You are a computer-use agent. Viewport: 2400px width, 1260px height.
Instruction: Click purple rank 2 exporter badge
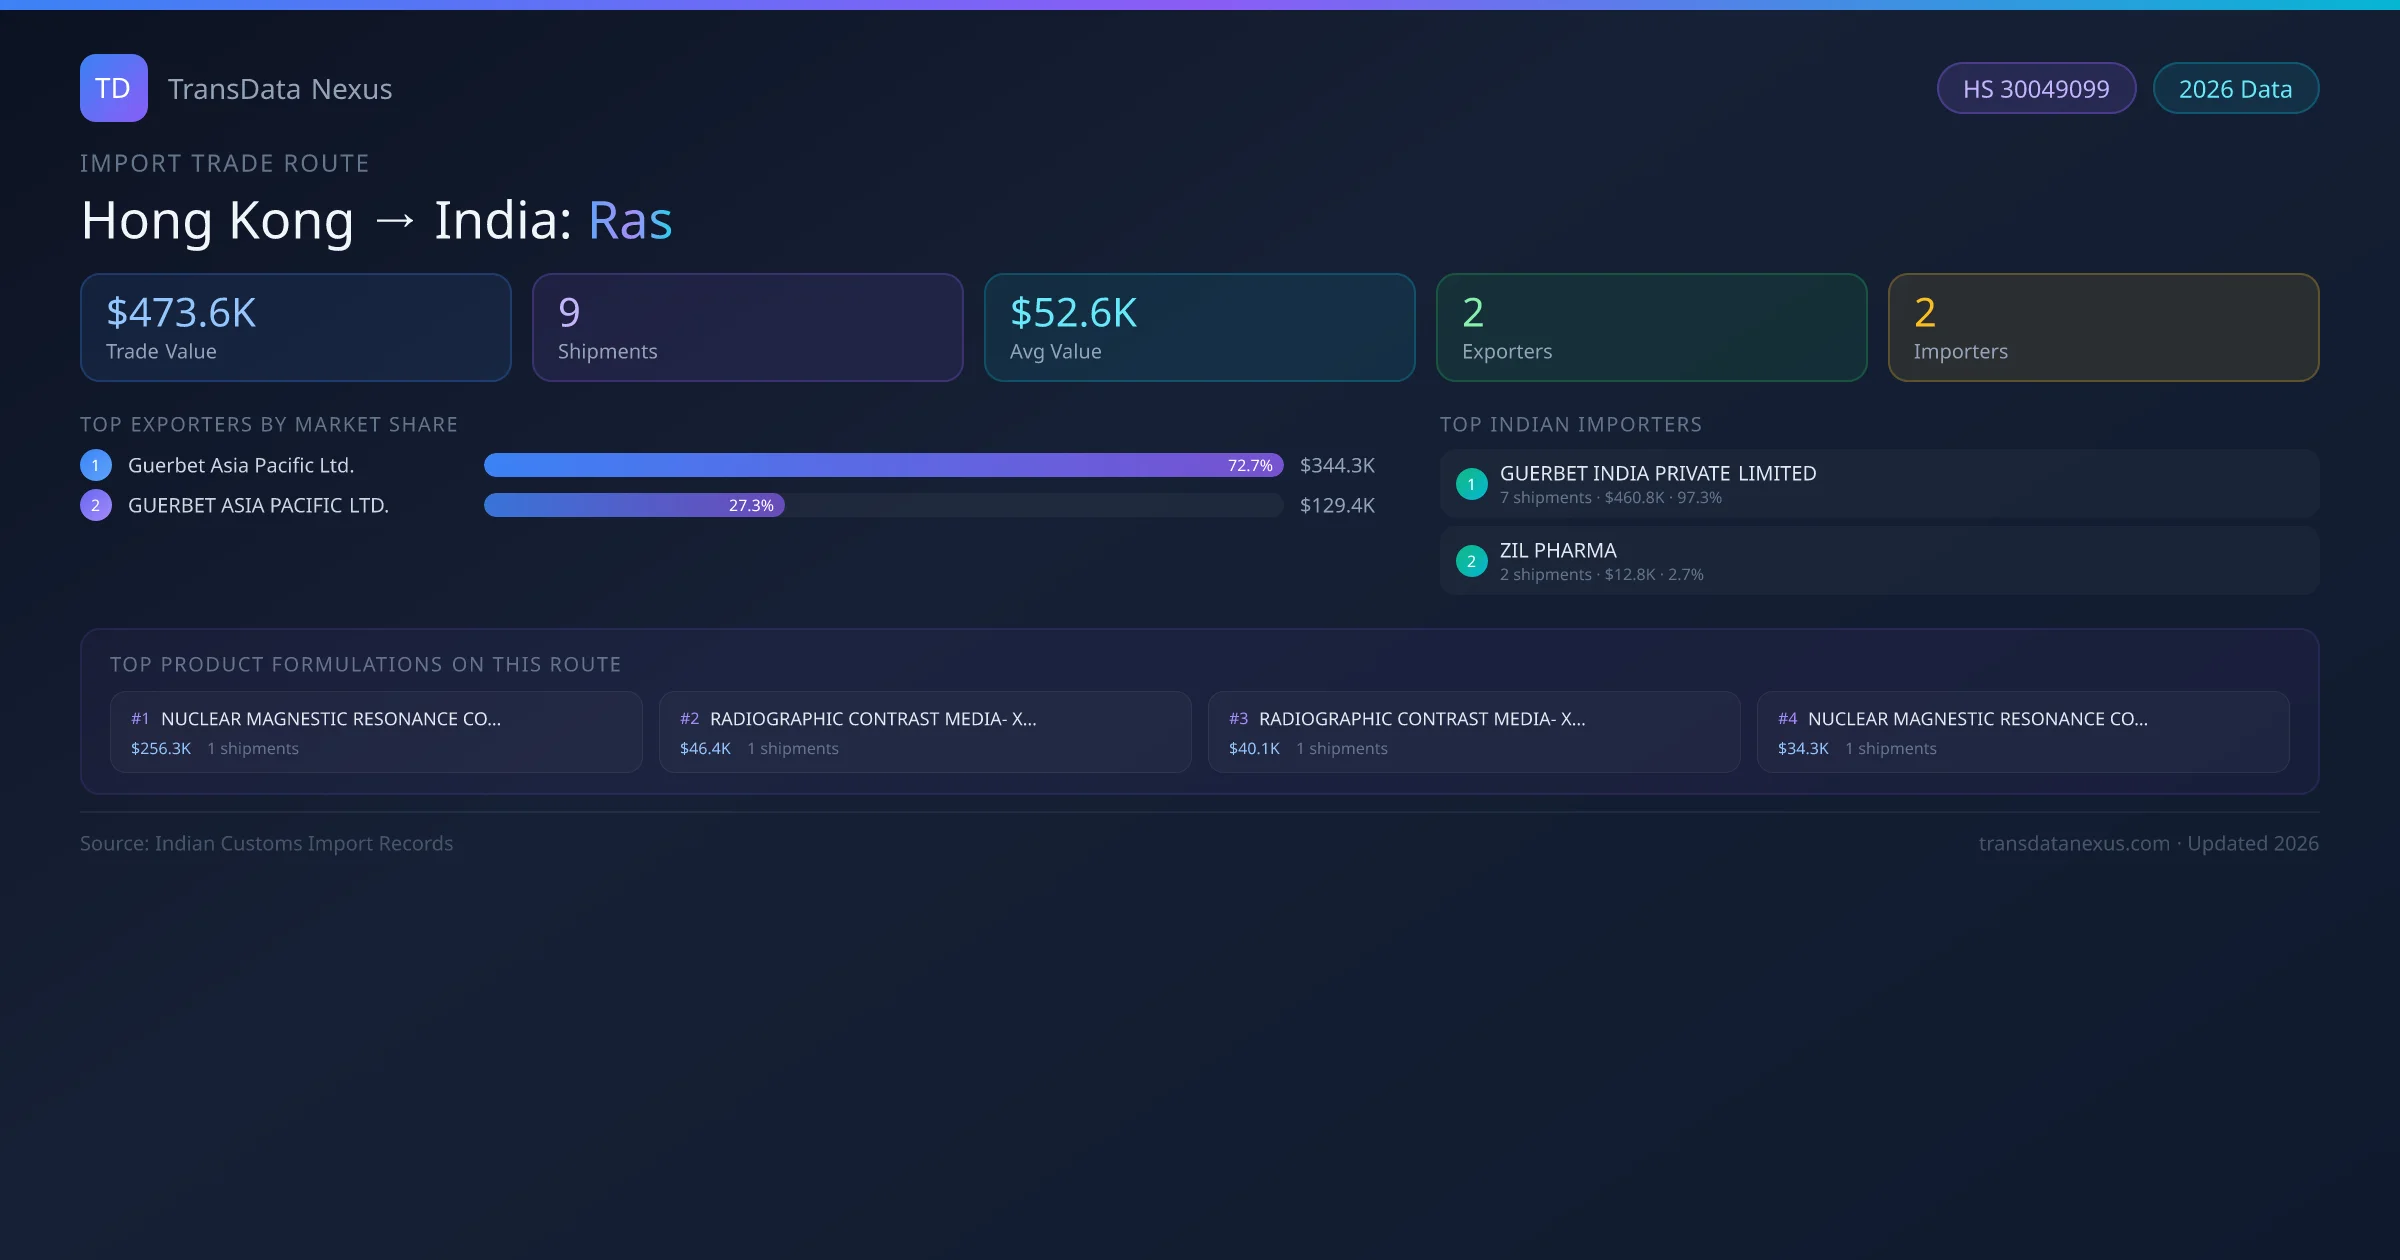(x=95, y=505)
